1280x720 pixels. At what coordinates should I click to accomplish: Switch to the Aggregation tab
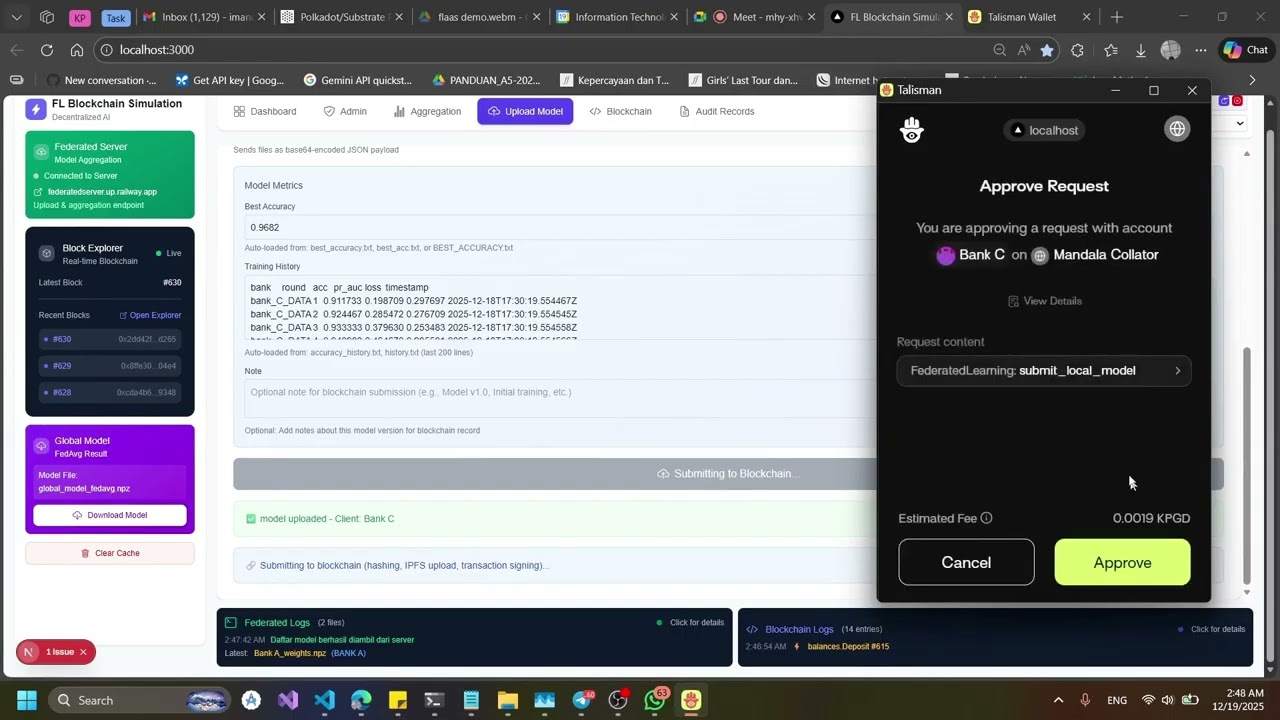(427, 111)
